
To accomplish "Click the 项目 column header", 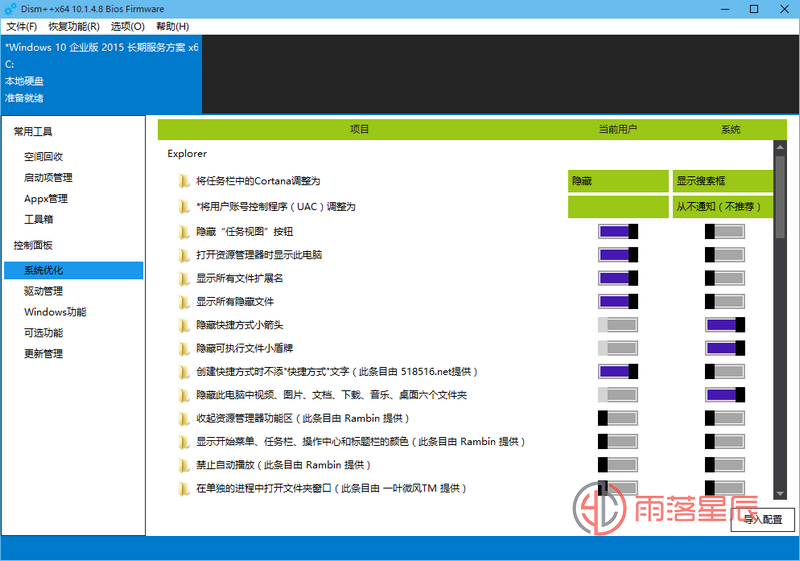I will (x=359, y=130).
